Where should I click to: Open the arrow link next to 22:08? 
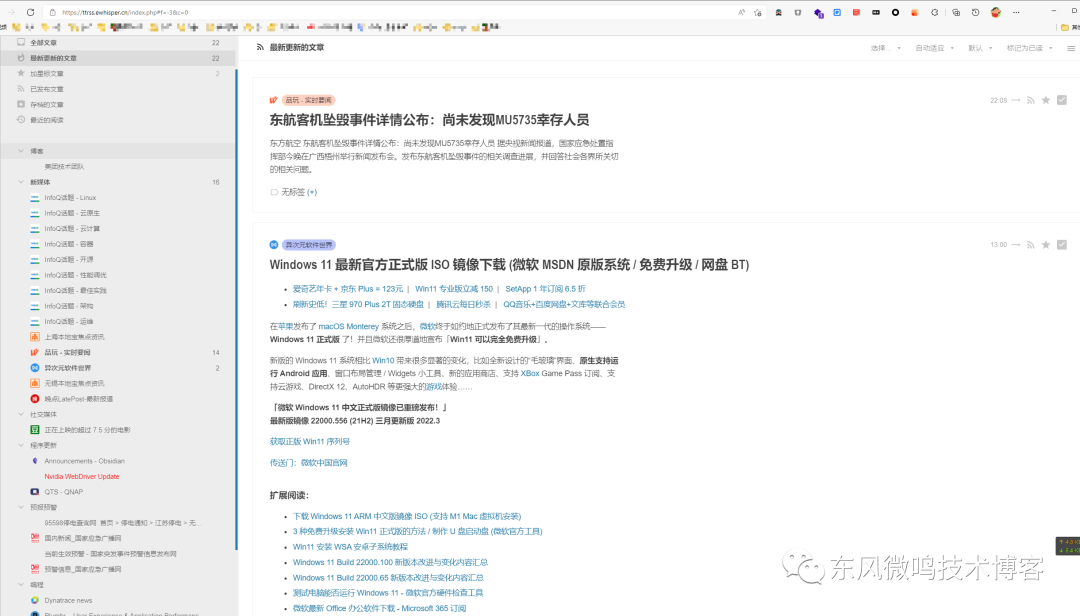1015,100
